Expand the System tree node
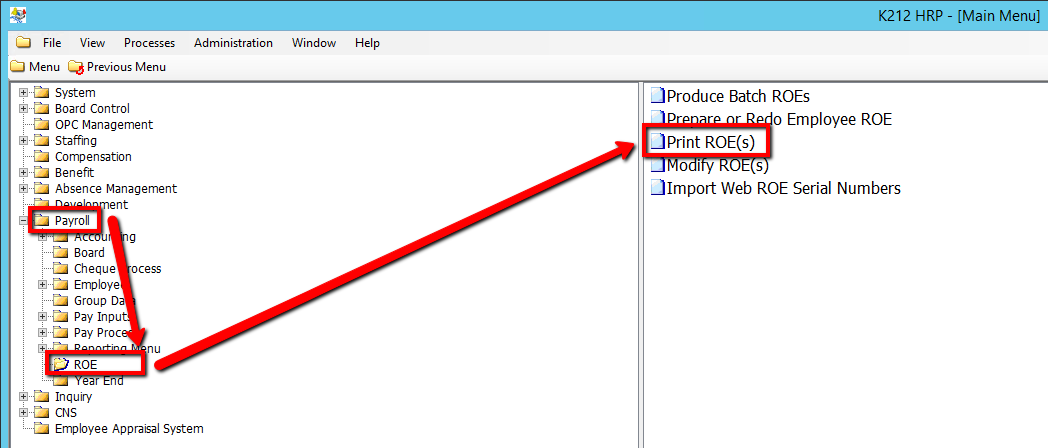 (24, 93)
